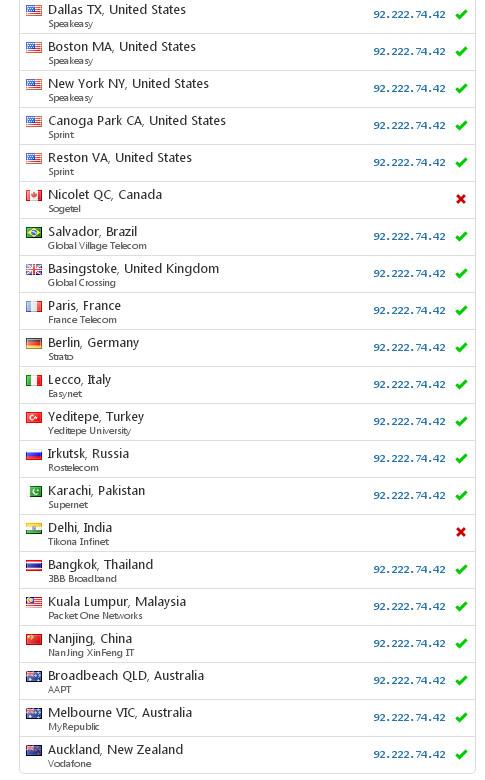The width and height of the screenshot is (485, 780).
Task: Click the China flag icon beside Nanjing
Action: (x=34, y=639)
